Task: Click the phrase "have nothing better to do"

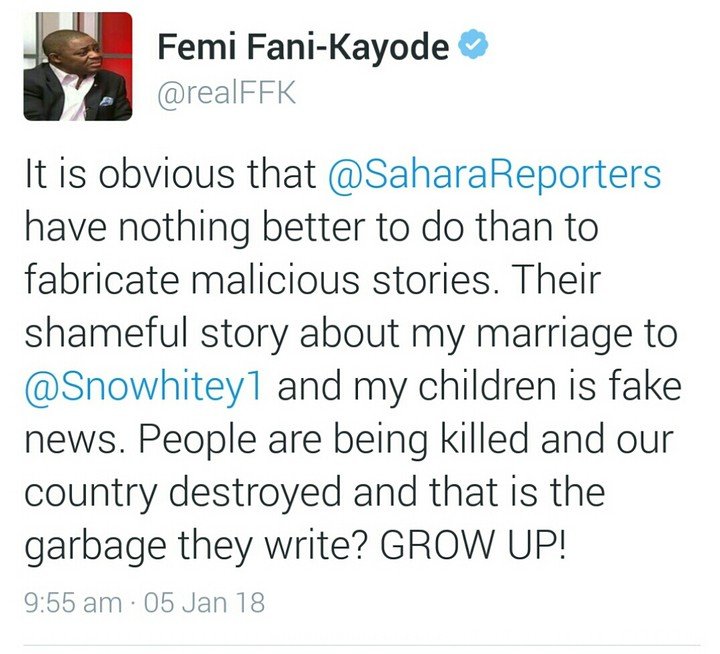Action: pyautogui.click(x=232, y=228)
